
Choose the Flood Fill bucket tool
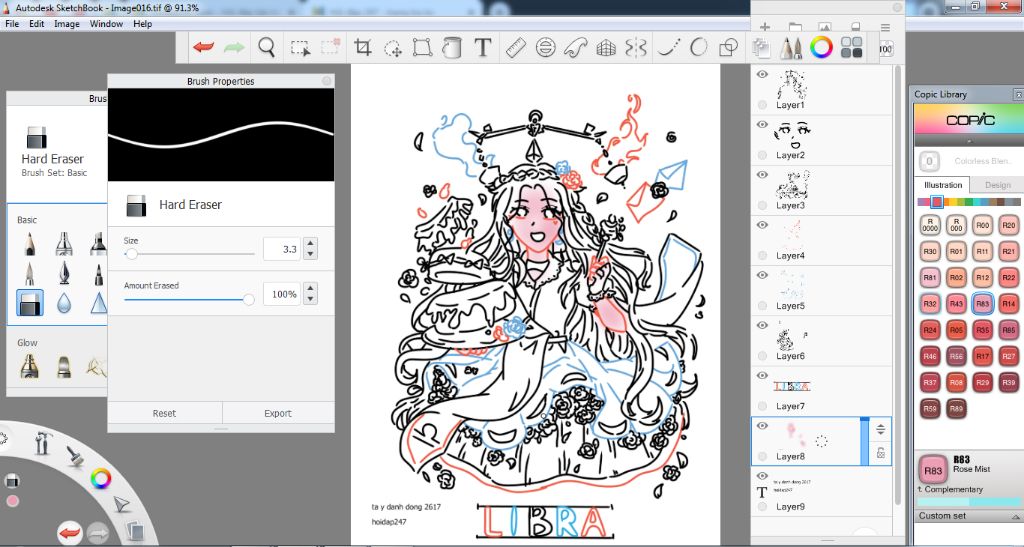(452, 47)
